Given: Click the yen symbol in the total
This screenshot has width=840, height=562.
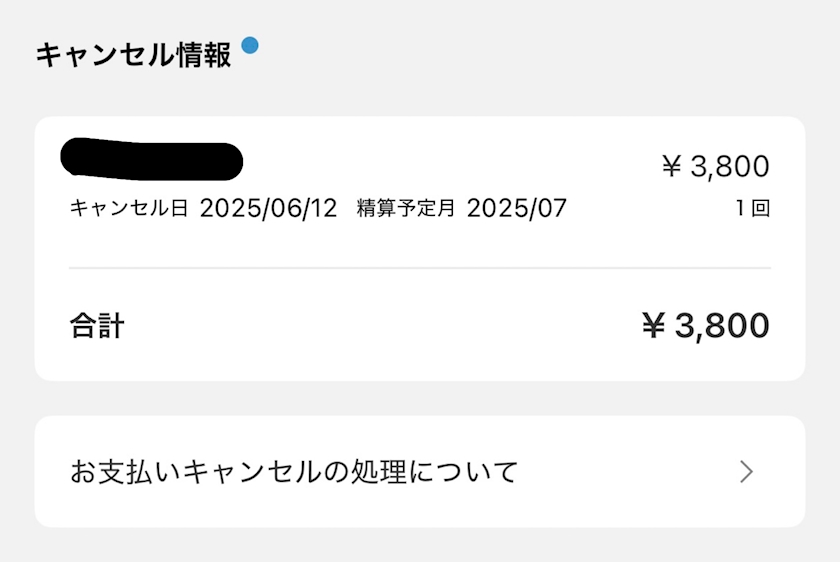Looking at the screenshot, I should (654, 326).
